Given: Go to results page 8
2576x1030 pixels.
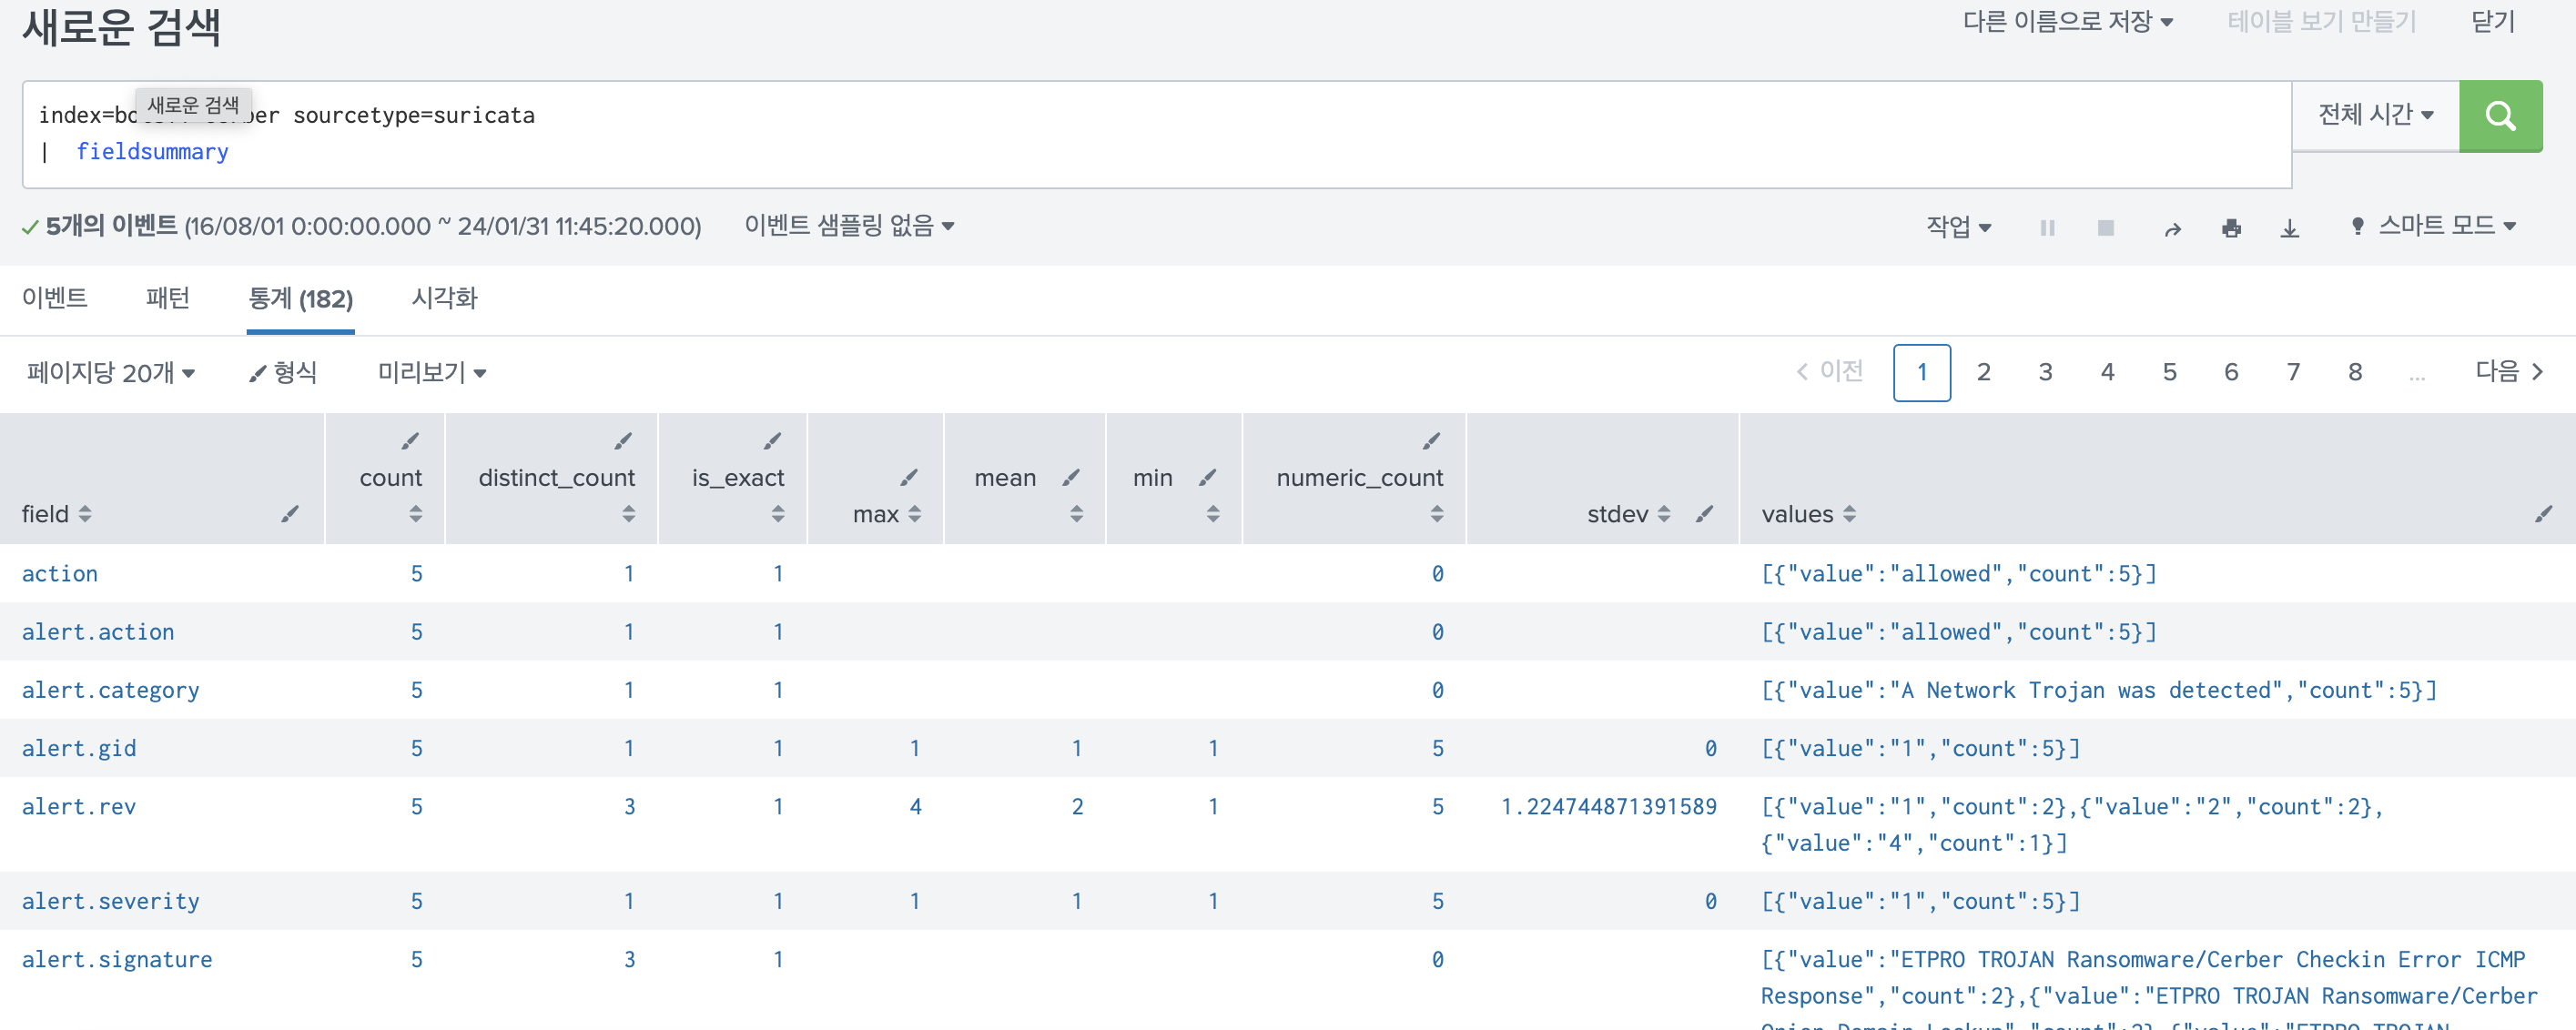Looking at the screenshot, I should pos(2355,372).
